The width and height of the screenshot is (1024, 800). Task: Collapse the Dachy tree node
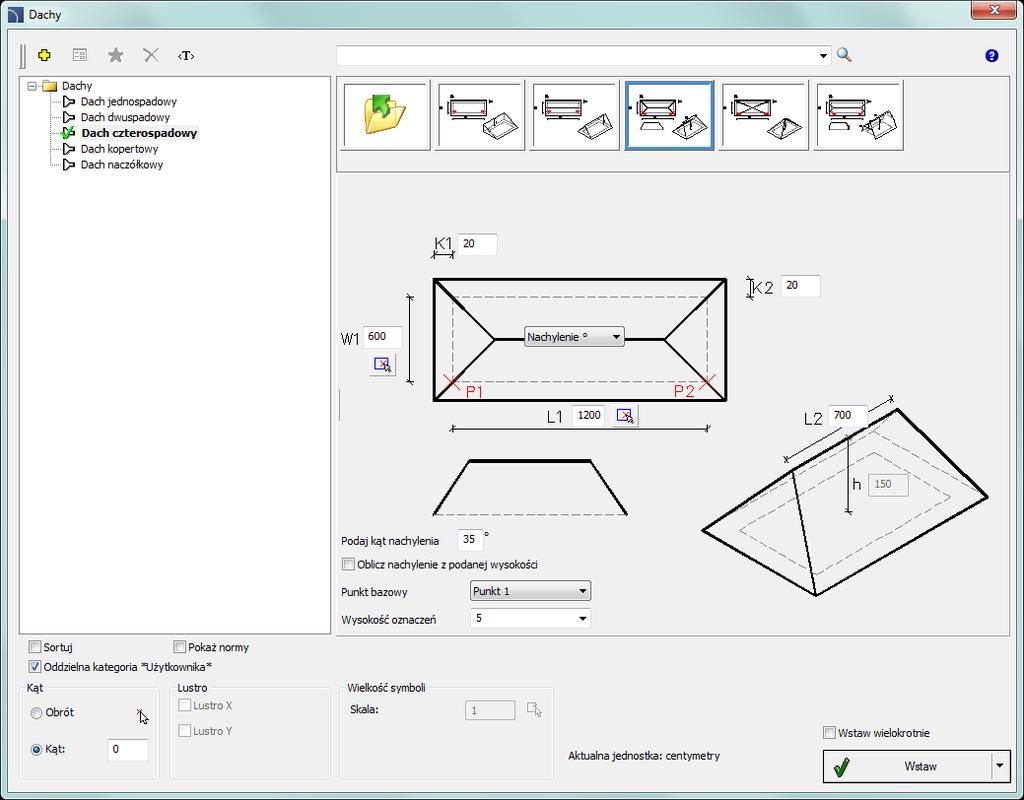click(x=32, y=86)
